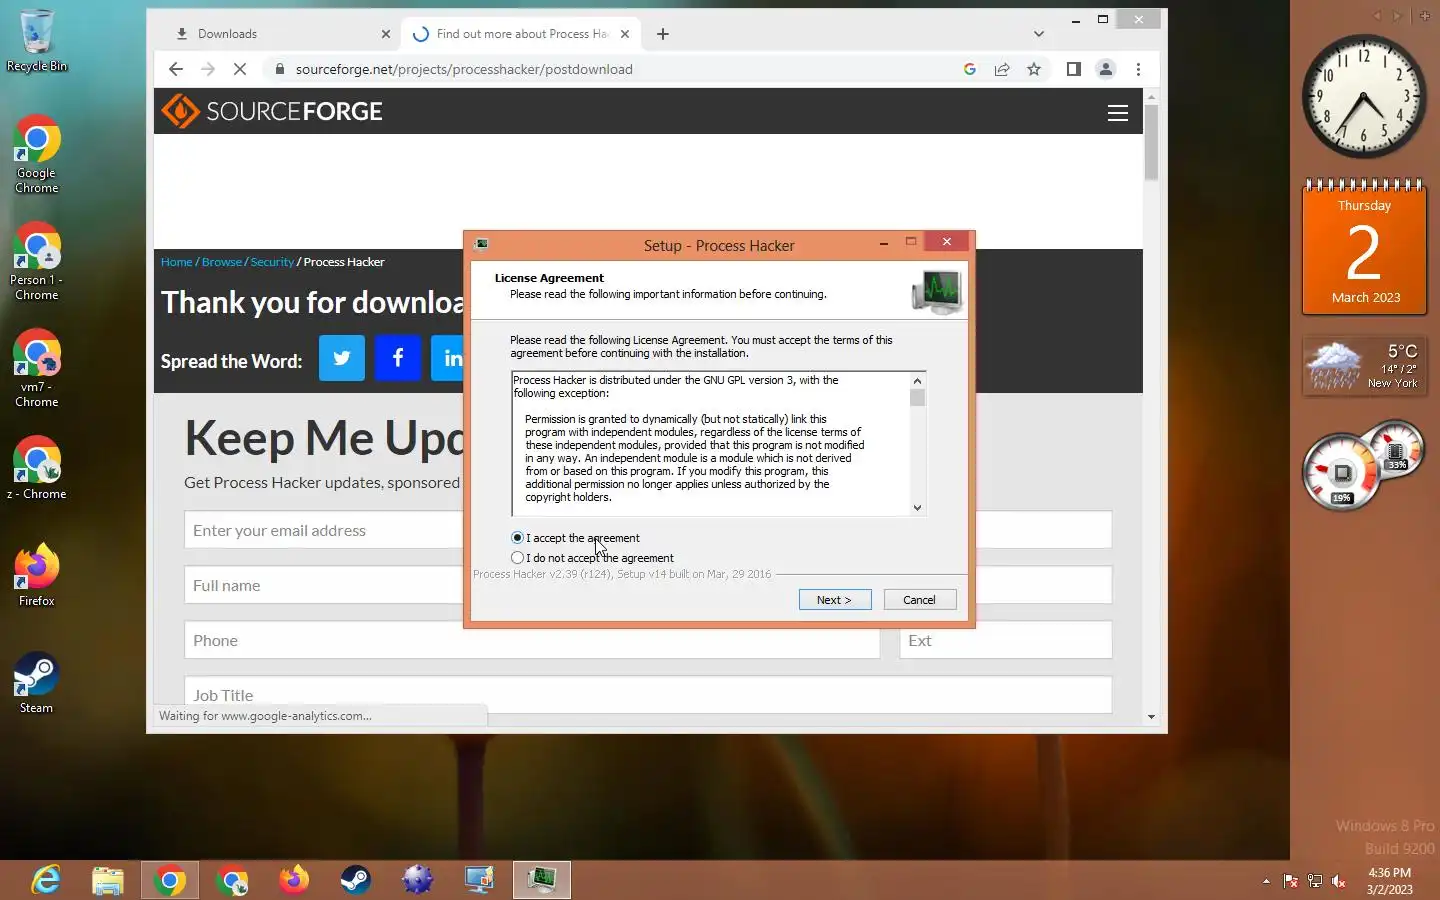The image size is (1440, 900).
Task: Select 'I do not accept the agreement' option
Action: 517,558
